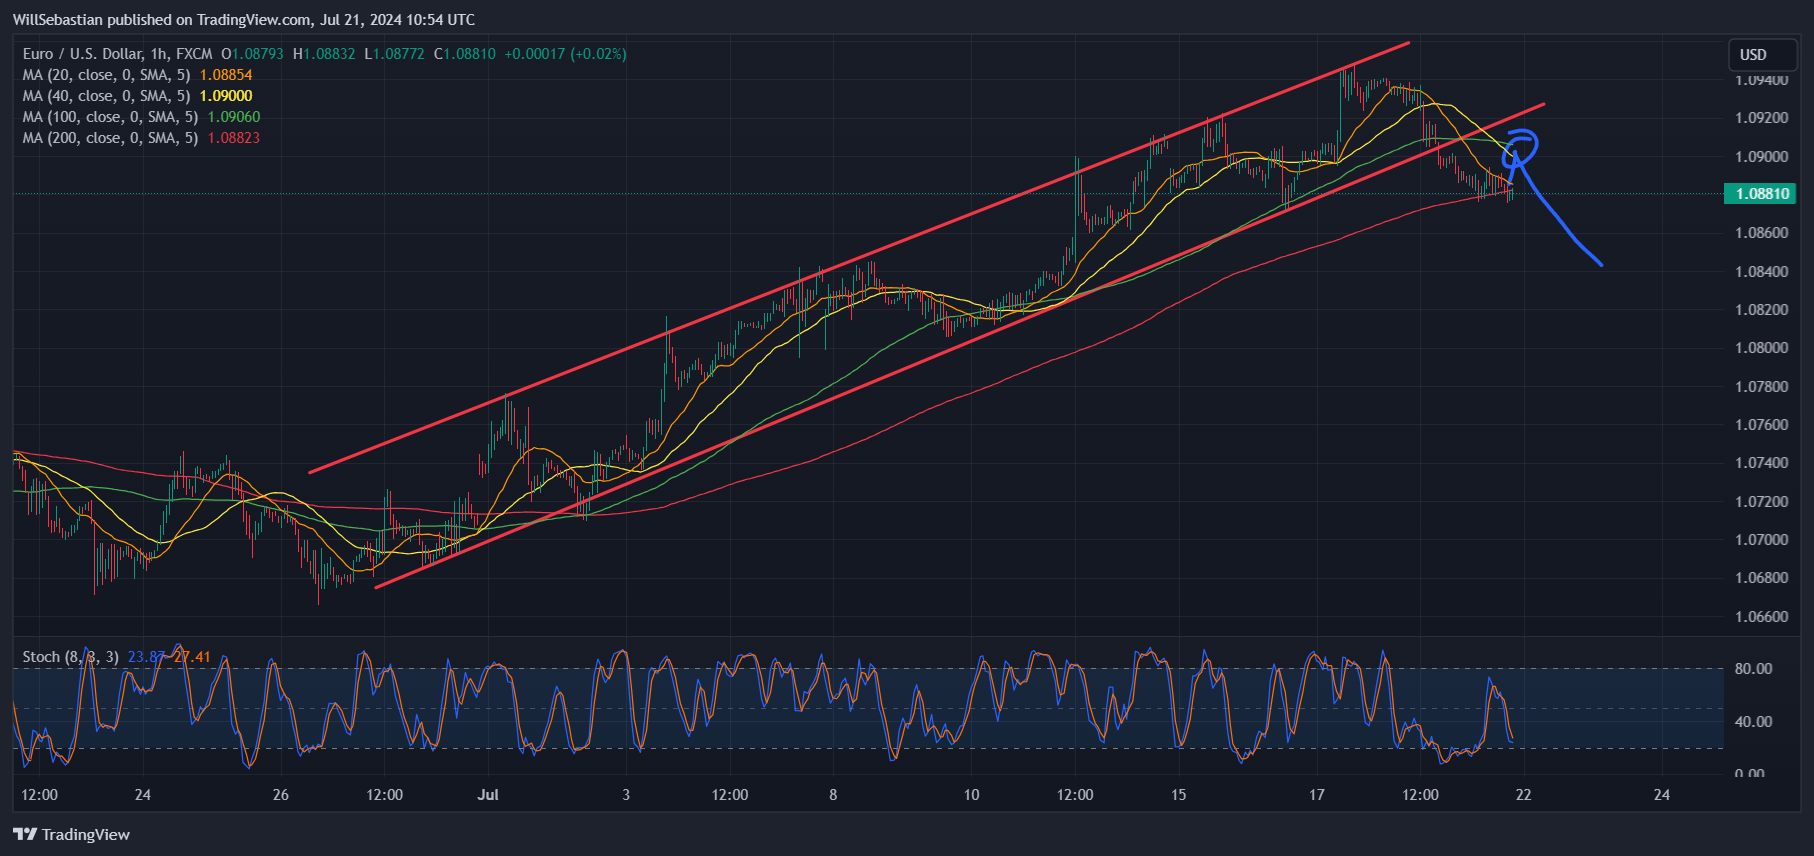Image resolution: width=1814 pixels, height=856 pixels.
Task: Click the 1.08000 price axis label
Action: tap(1761, 348)
